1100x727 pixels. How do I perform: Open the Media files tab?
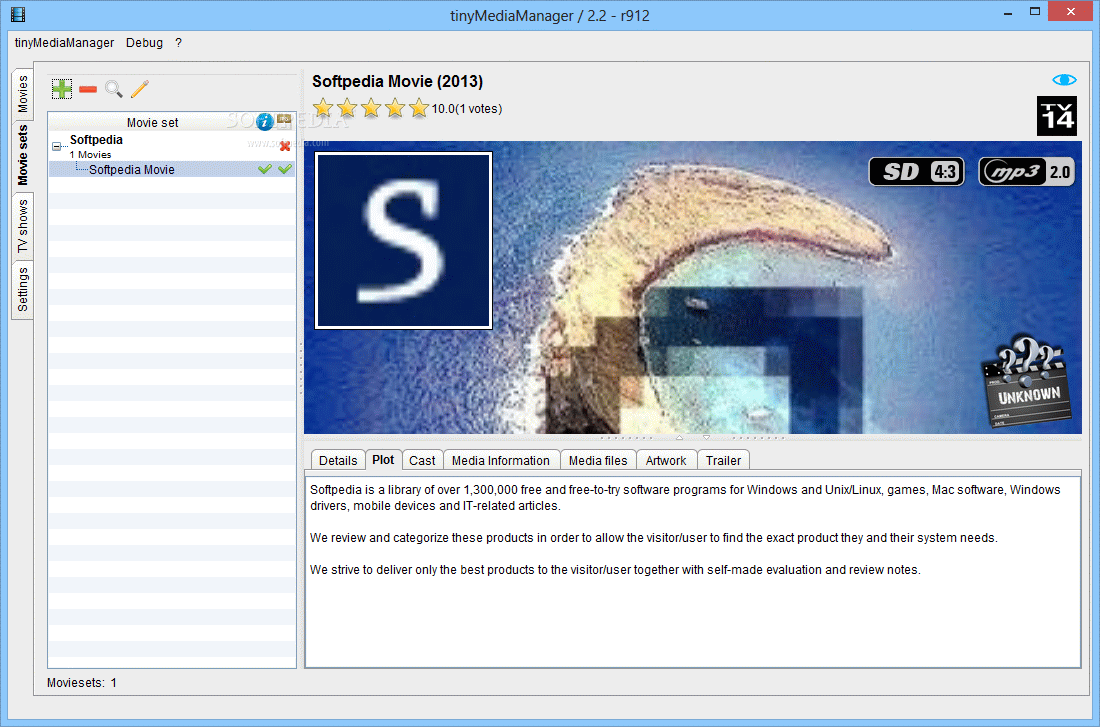coord(598,460)
